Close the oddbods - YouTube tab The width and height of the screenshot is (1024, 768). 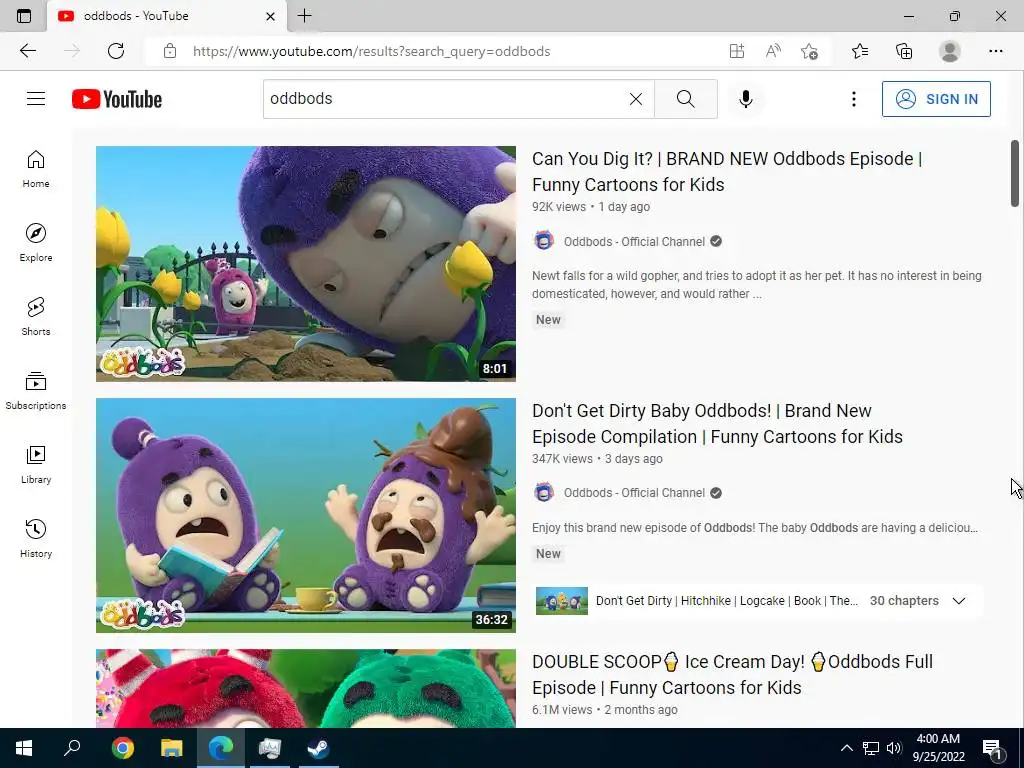(x=270, y=16)
